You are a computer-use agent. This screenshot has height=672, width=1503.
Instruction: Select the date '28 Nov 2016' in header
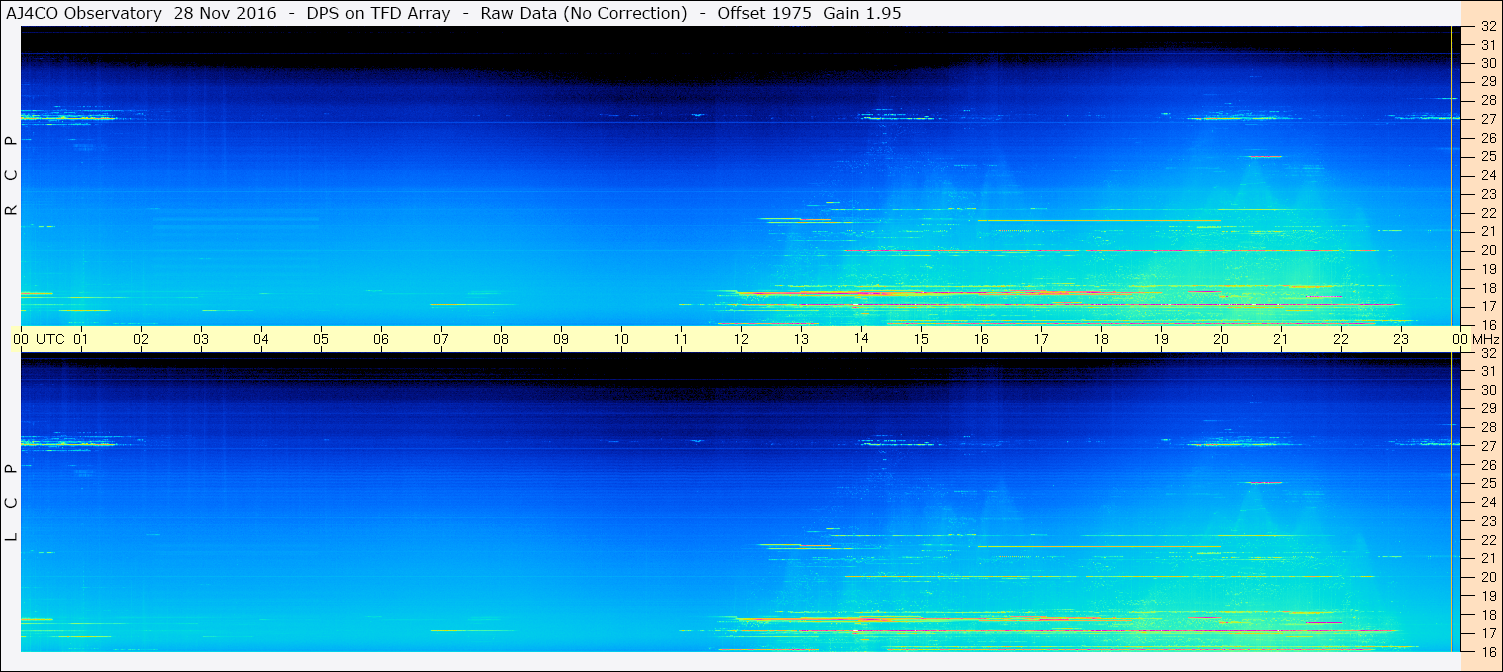[x=225, y=13]
